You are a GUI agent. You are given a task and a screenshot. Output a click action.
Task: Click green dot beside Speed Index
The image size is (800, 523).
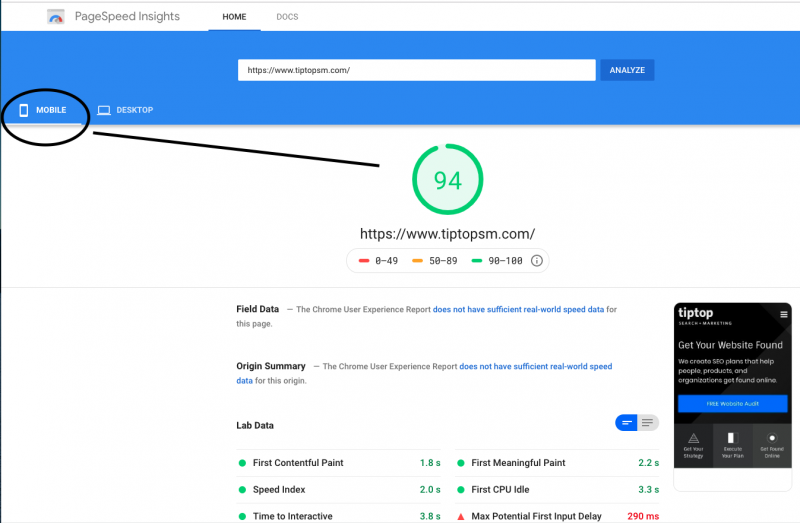pos(242,490)
